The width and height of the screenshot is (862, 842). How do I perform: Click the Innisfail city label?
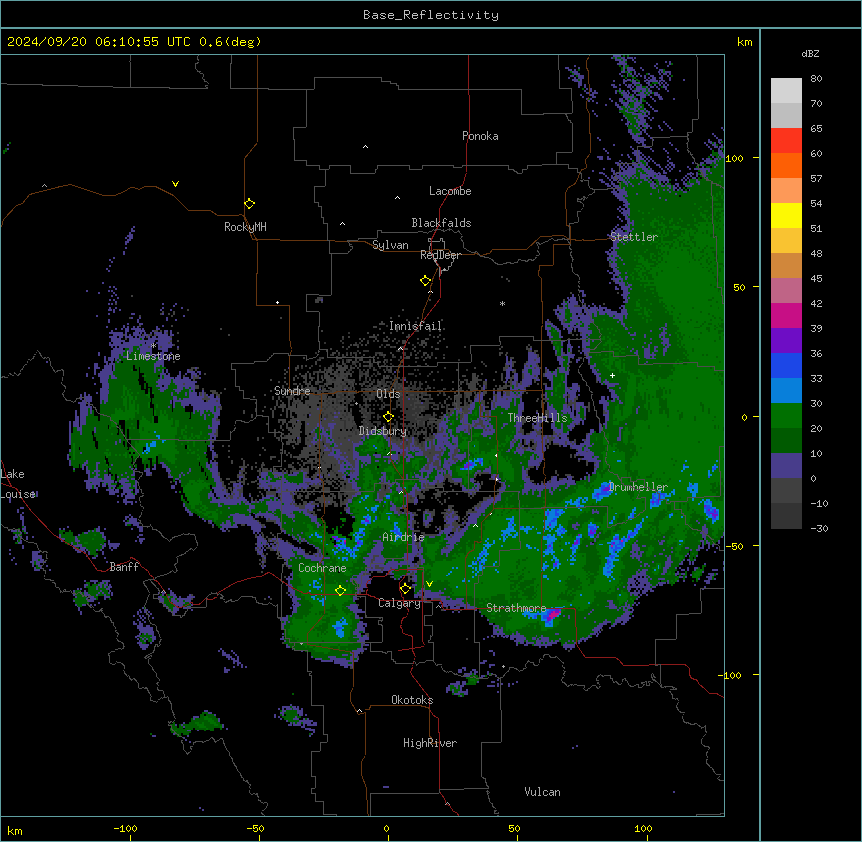415,326
